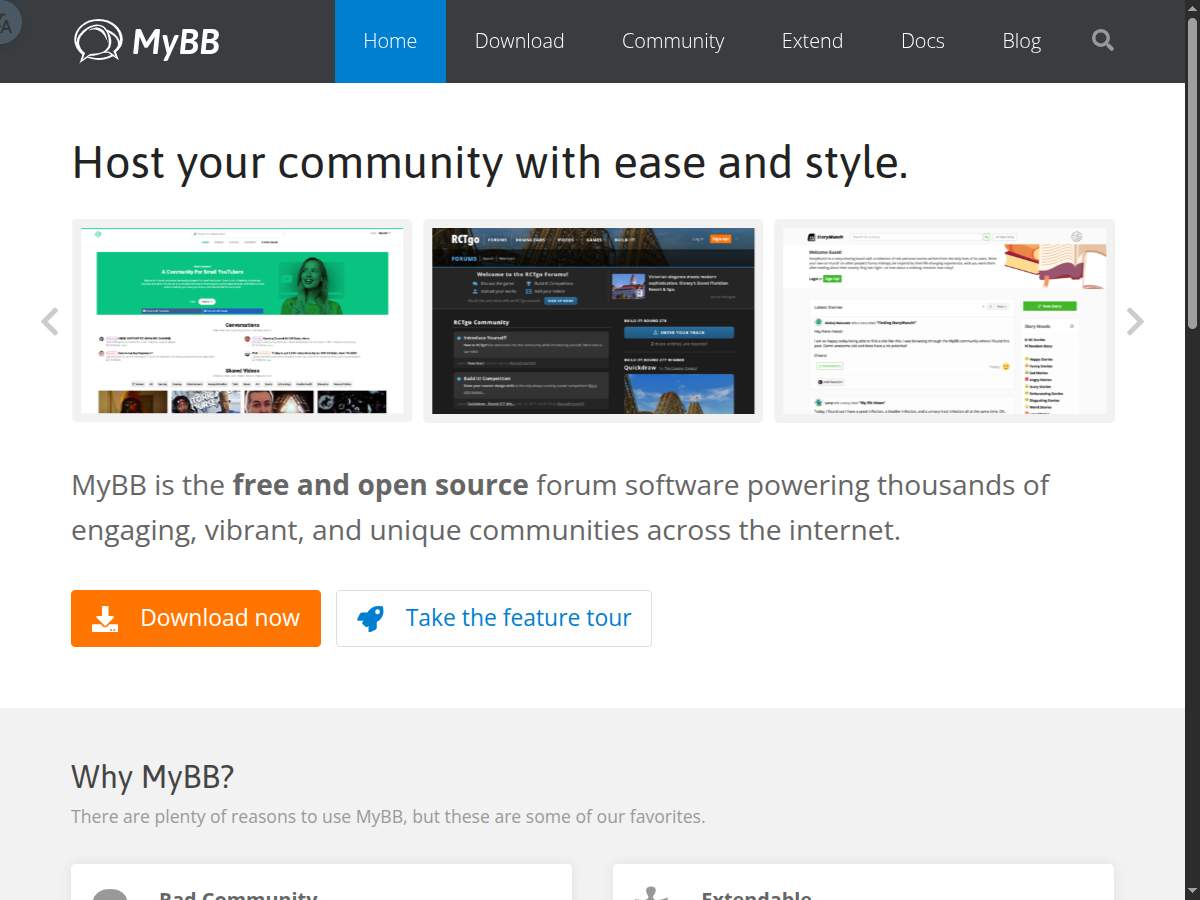Advance carousel with the right arrow
The image size is (1200, 900).
(x=1135, y=321)
